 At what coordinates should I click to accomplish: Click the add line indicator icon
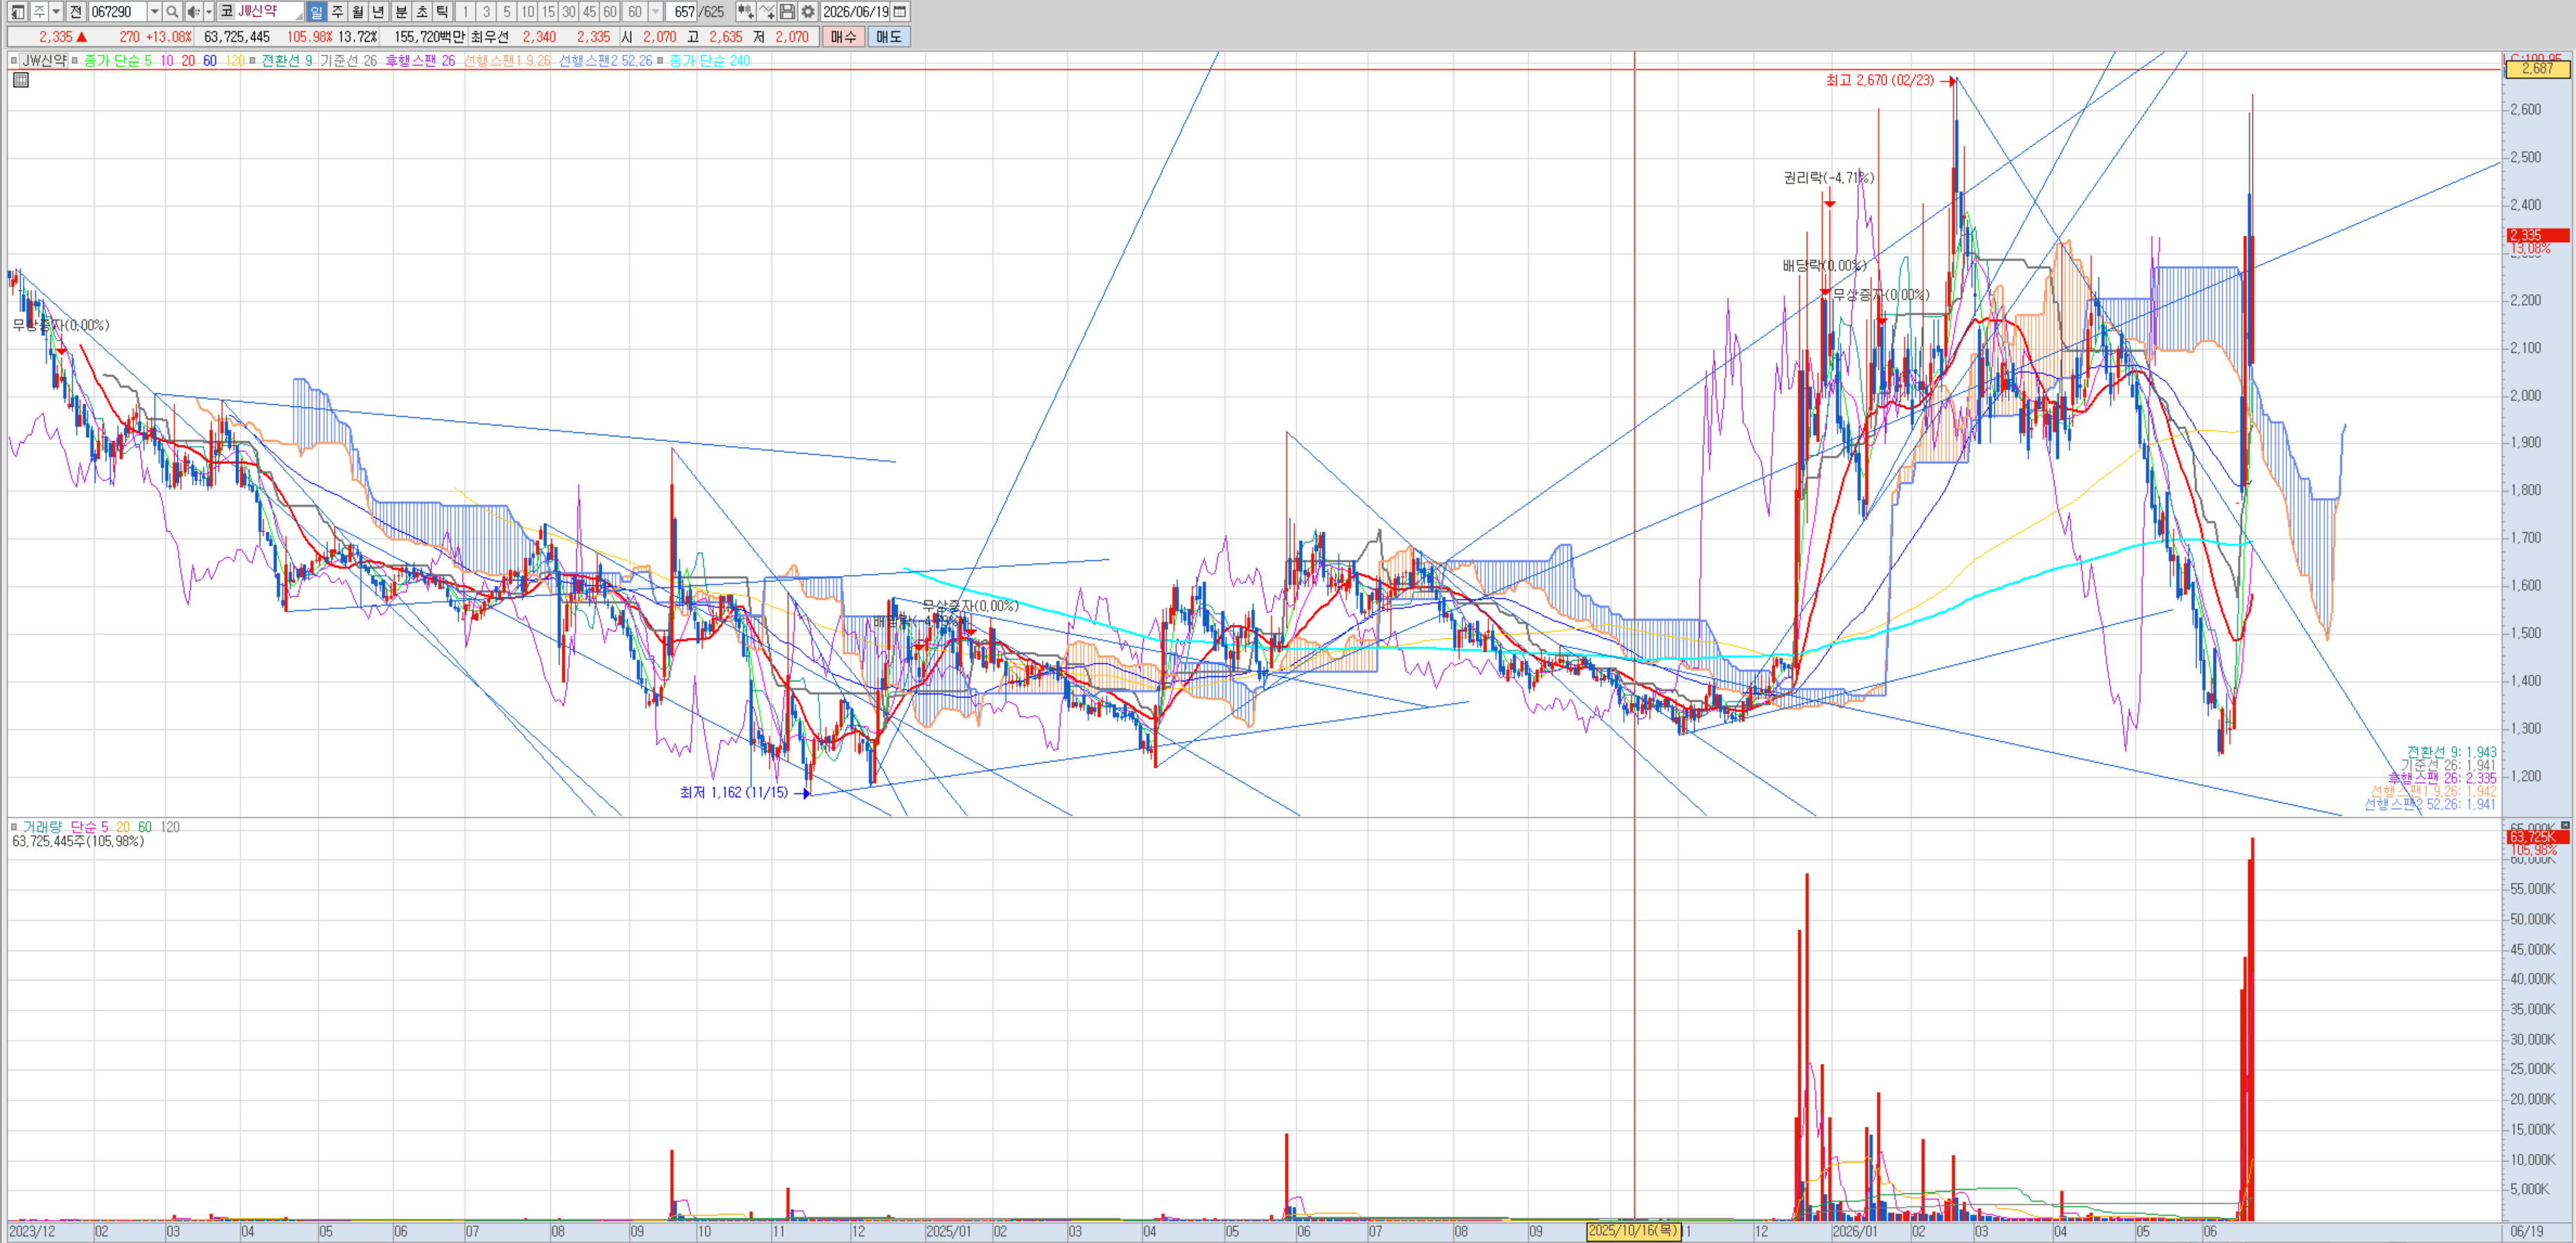(x=766, y=12)
